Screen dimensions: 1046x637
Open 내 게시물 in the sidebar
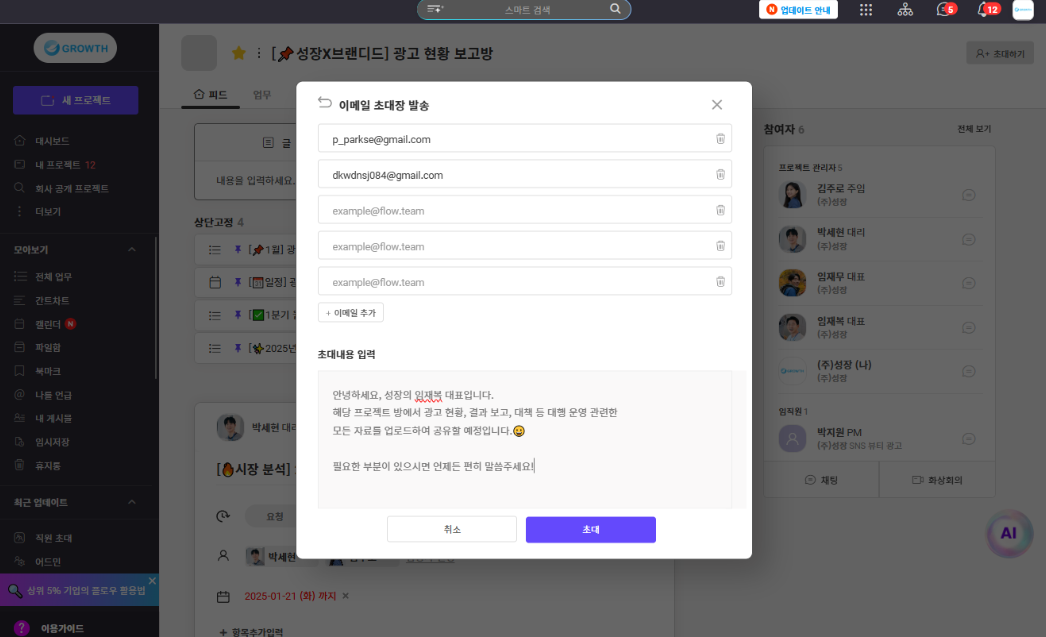[x=53, y=418]
